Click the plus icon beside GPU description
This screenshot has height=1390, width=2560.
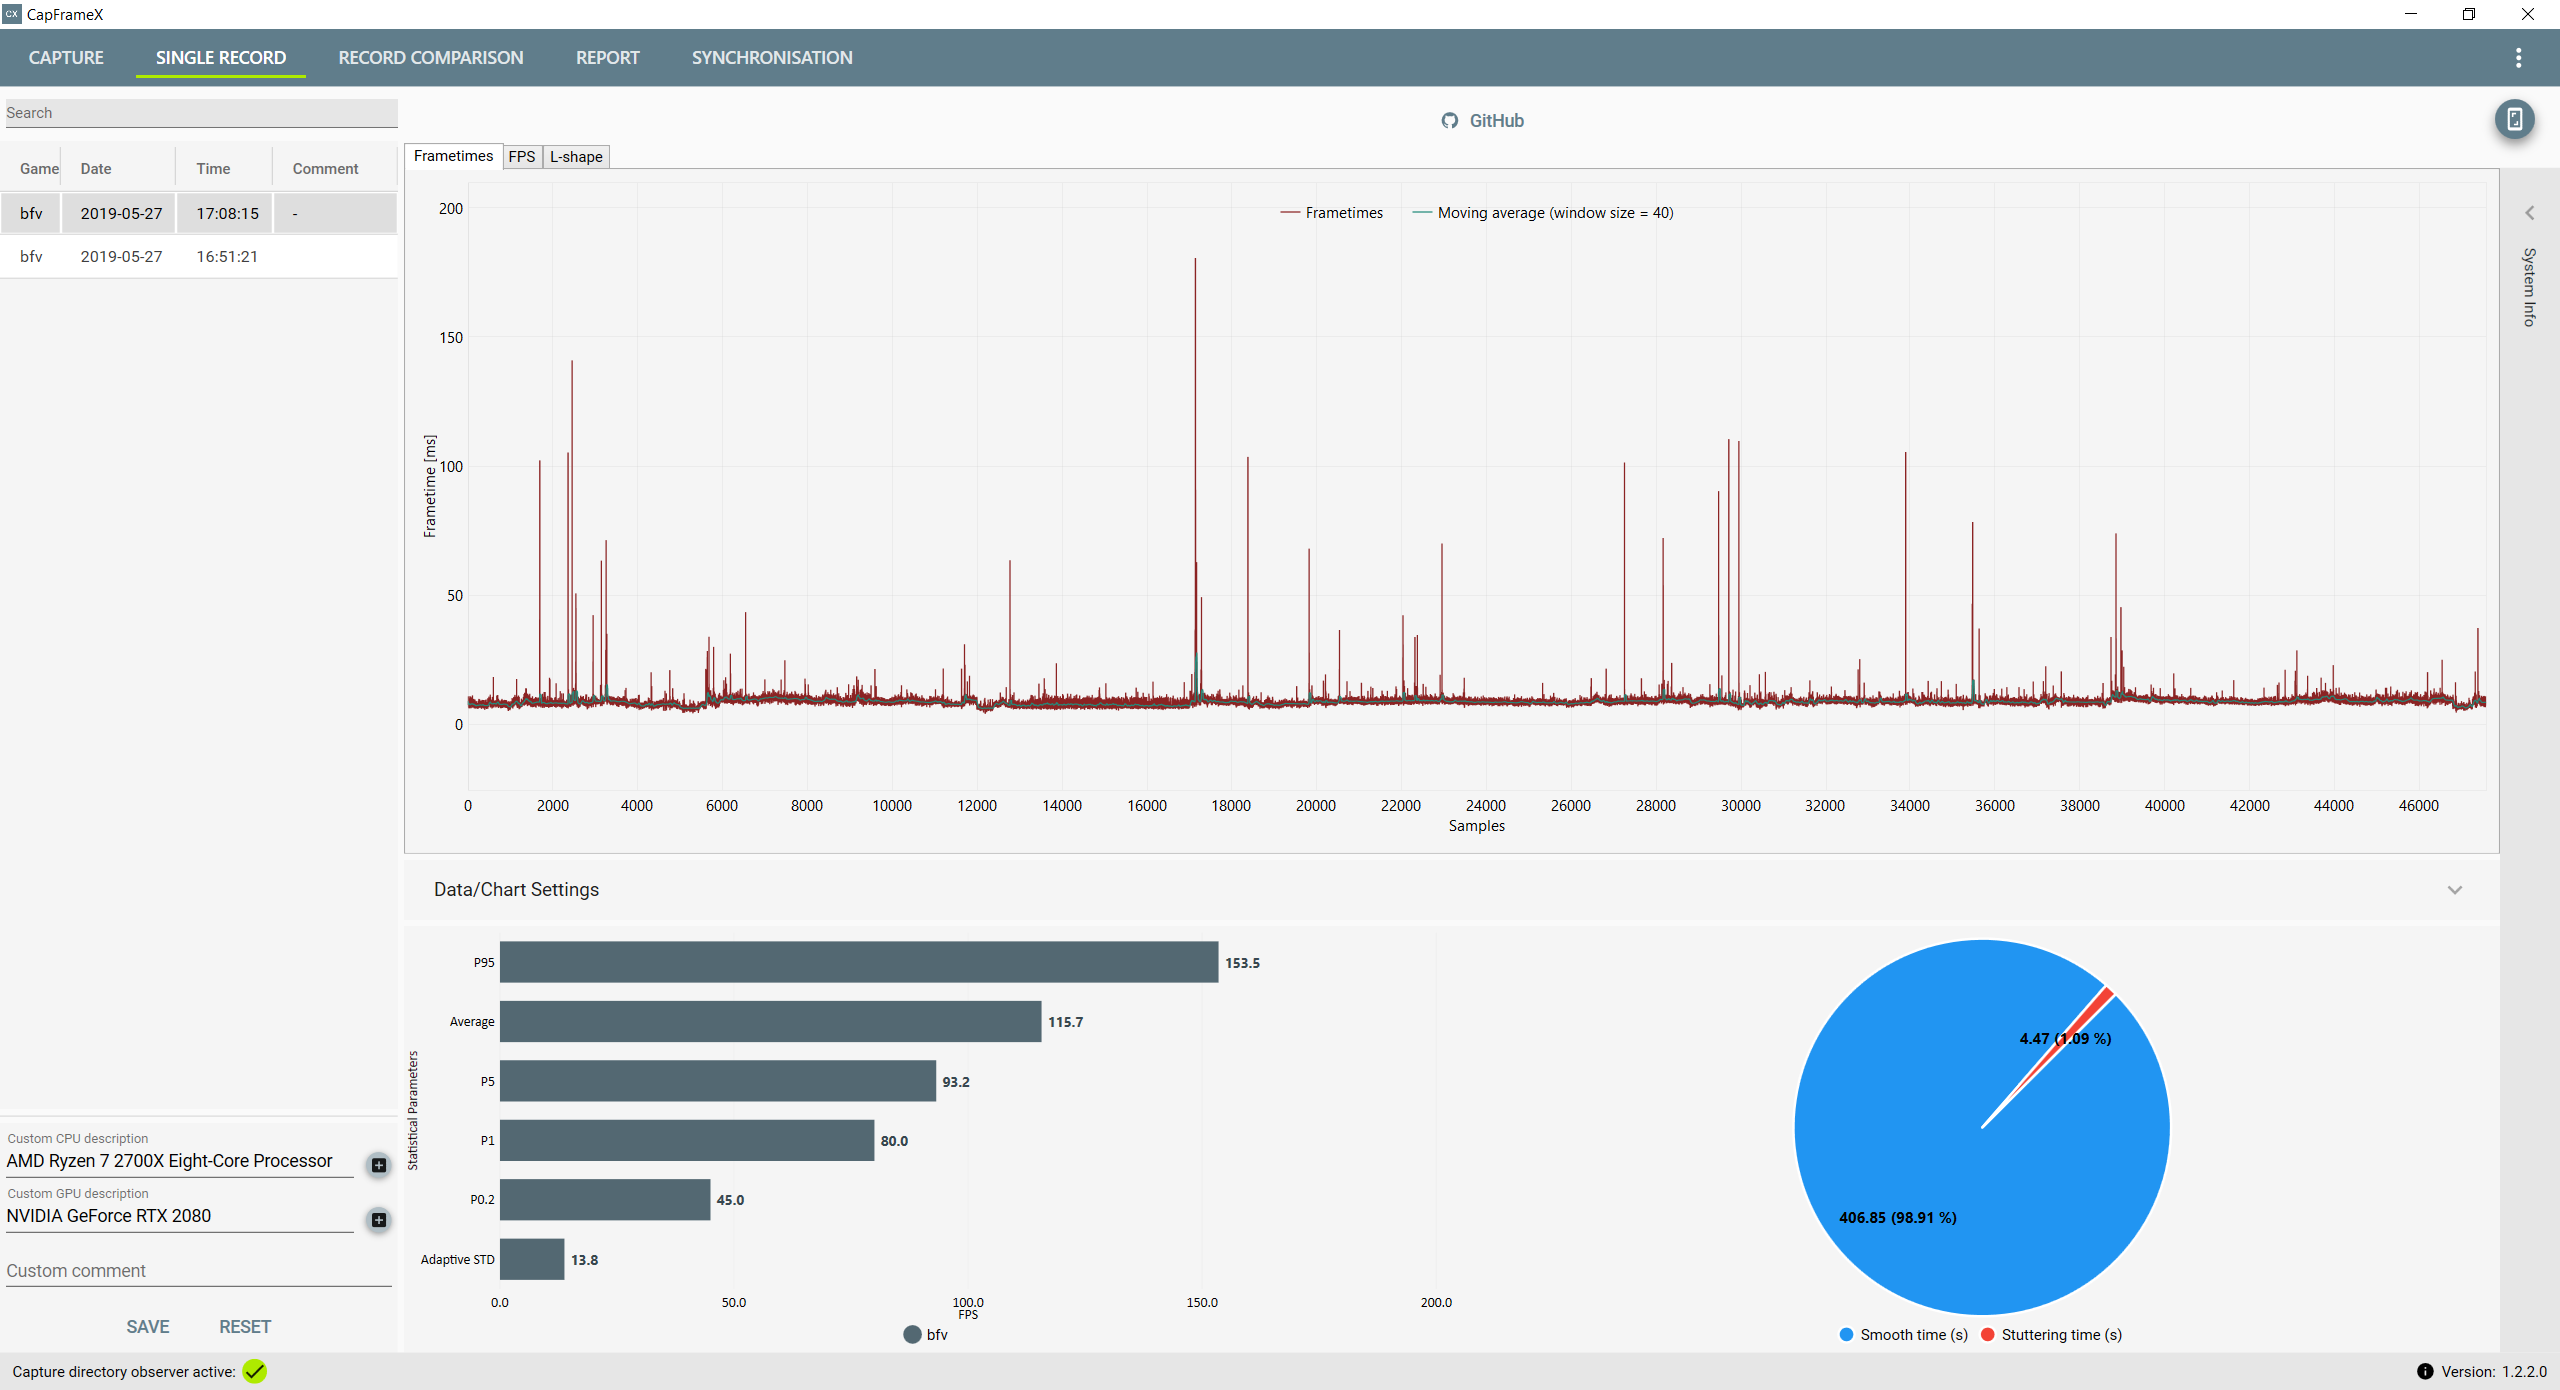coord(379,1219)
